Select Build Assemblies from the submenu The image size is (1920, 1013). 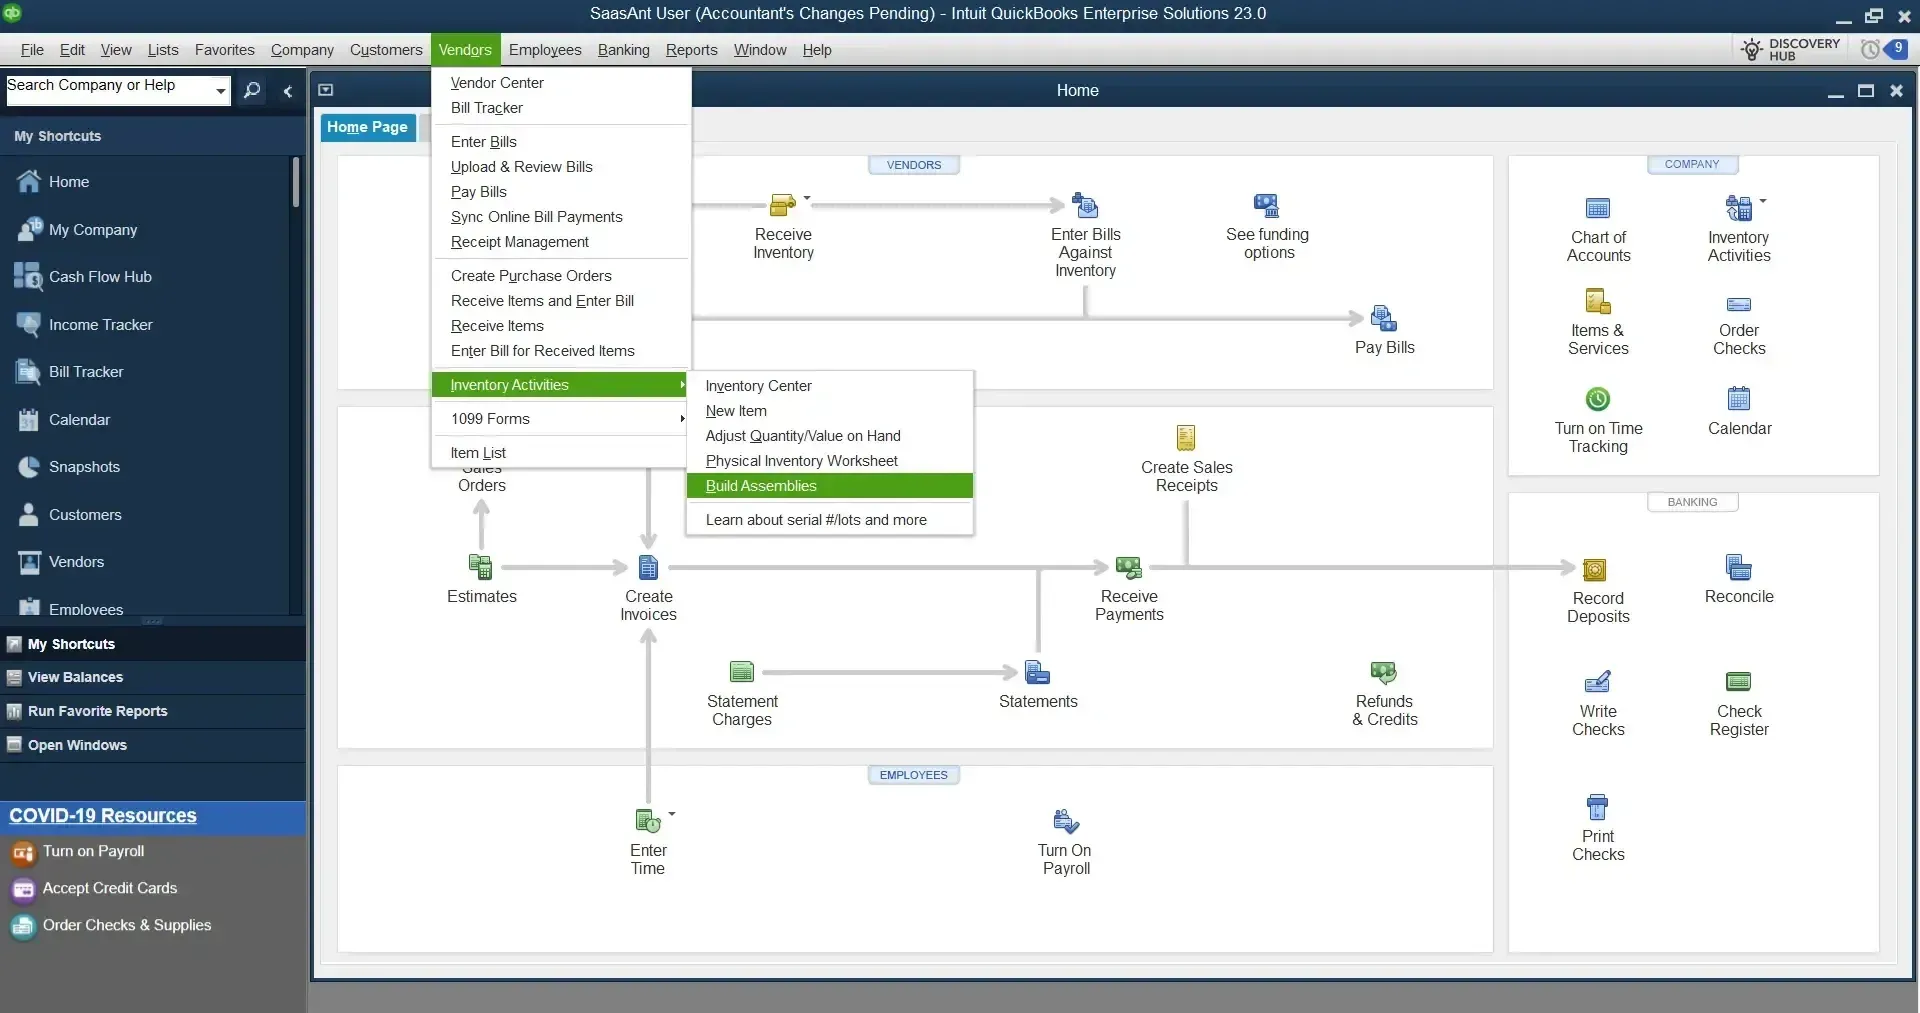tap(761, 486)
